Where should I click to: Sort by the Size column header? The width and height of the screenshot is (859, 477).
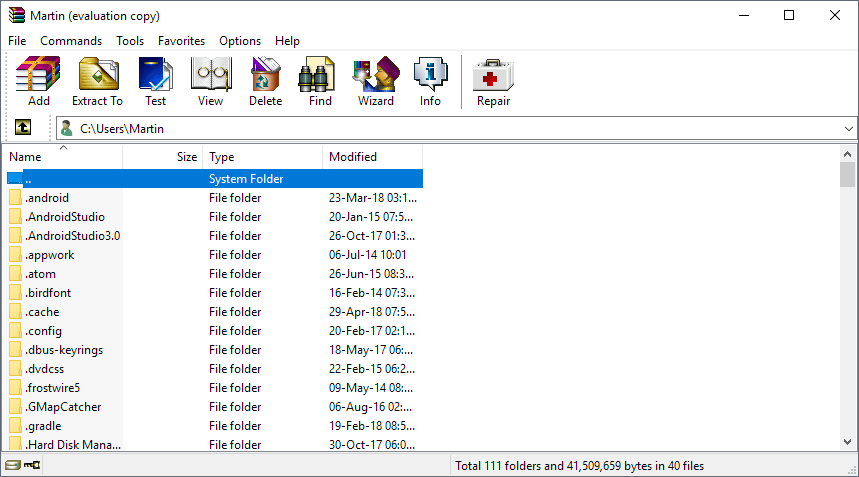163,157
